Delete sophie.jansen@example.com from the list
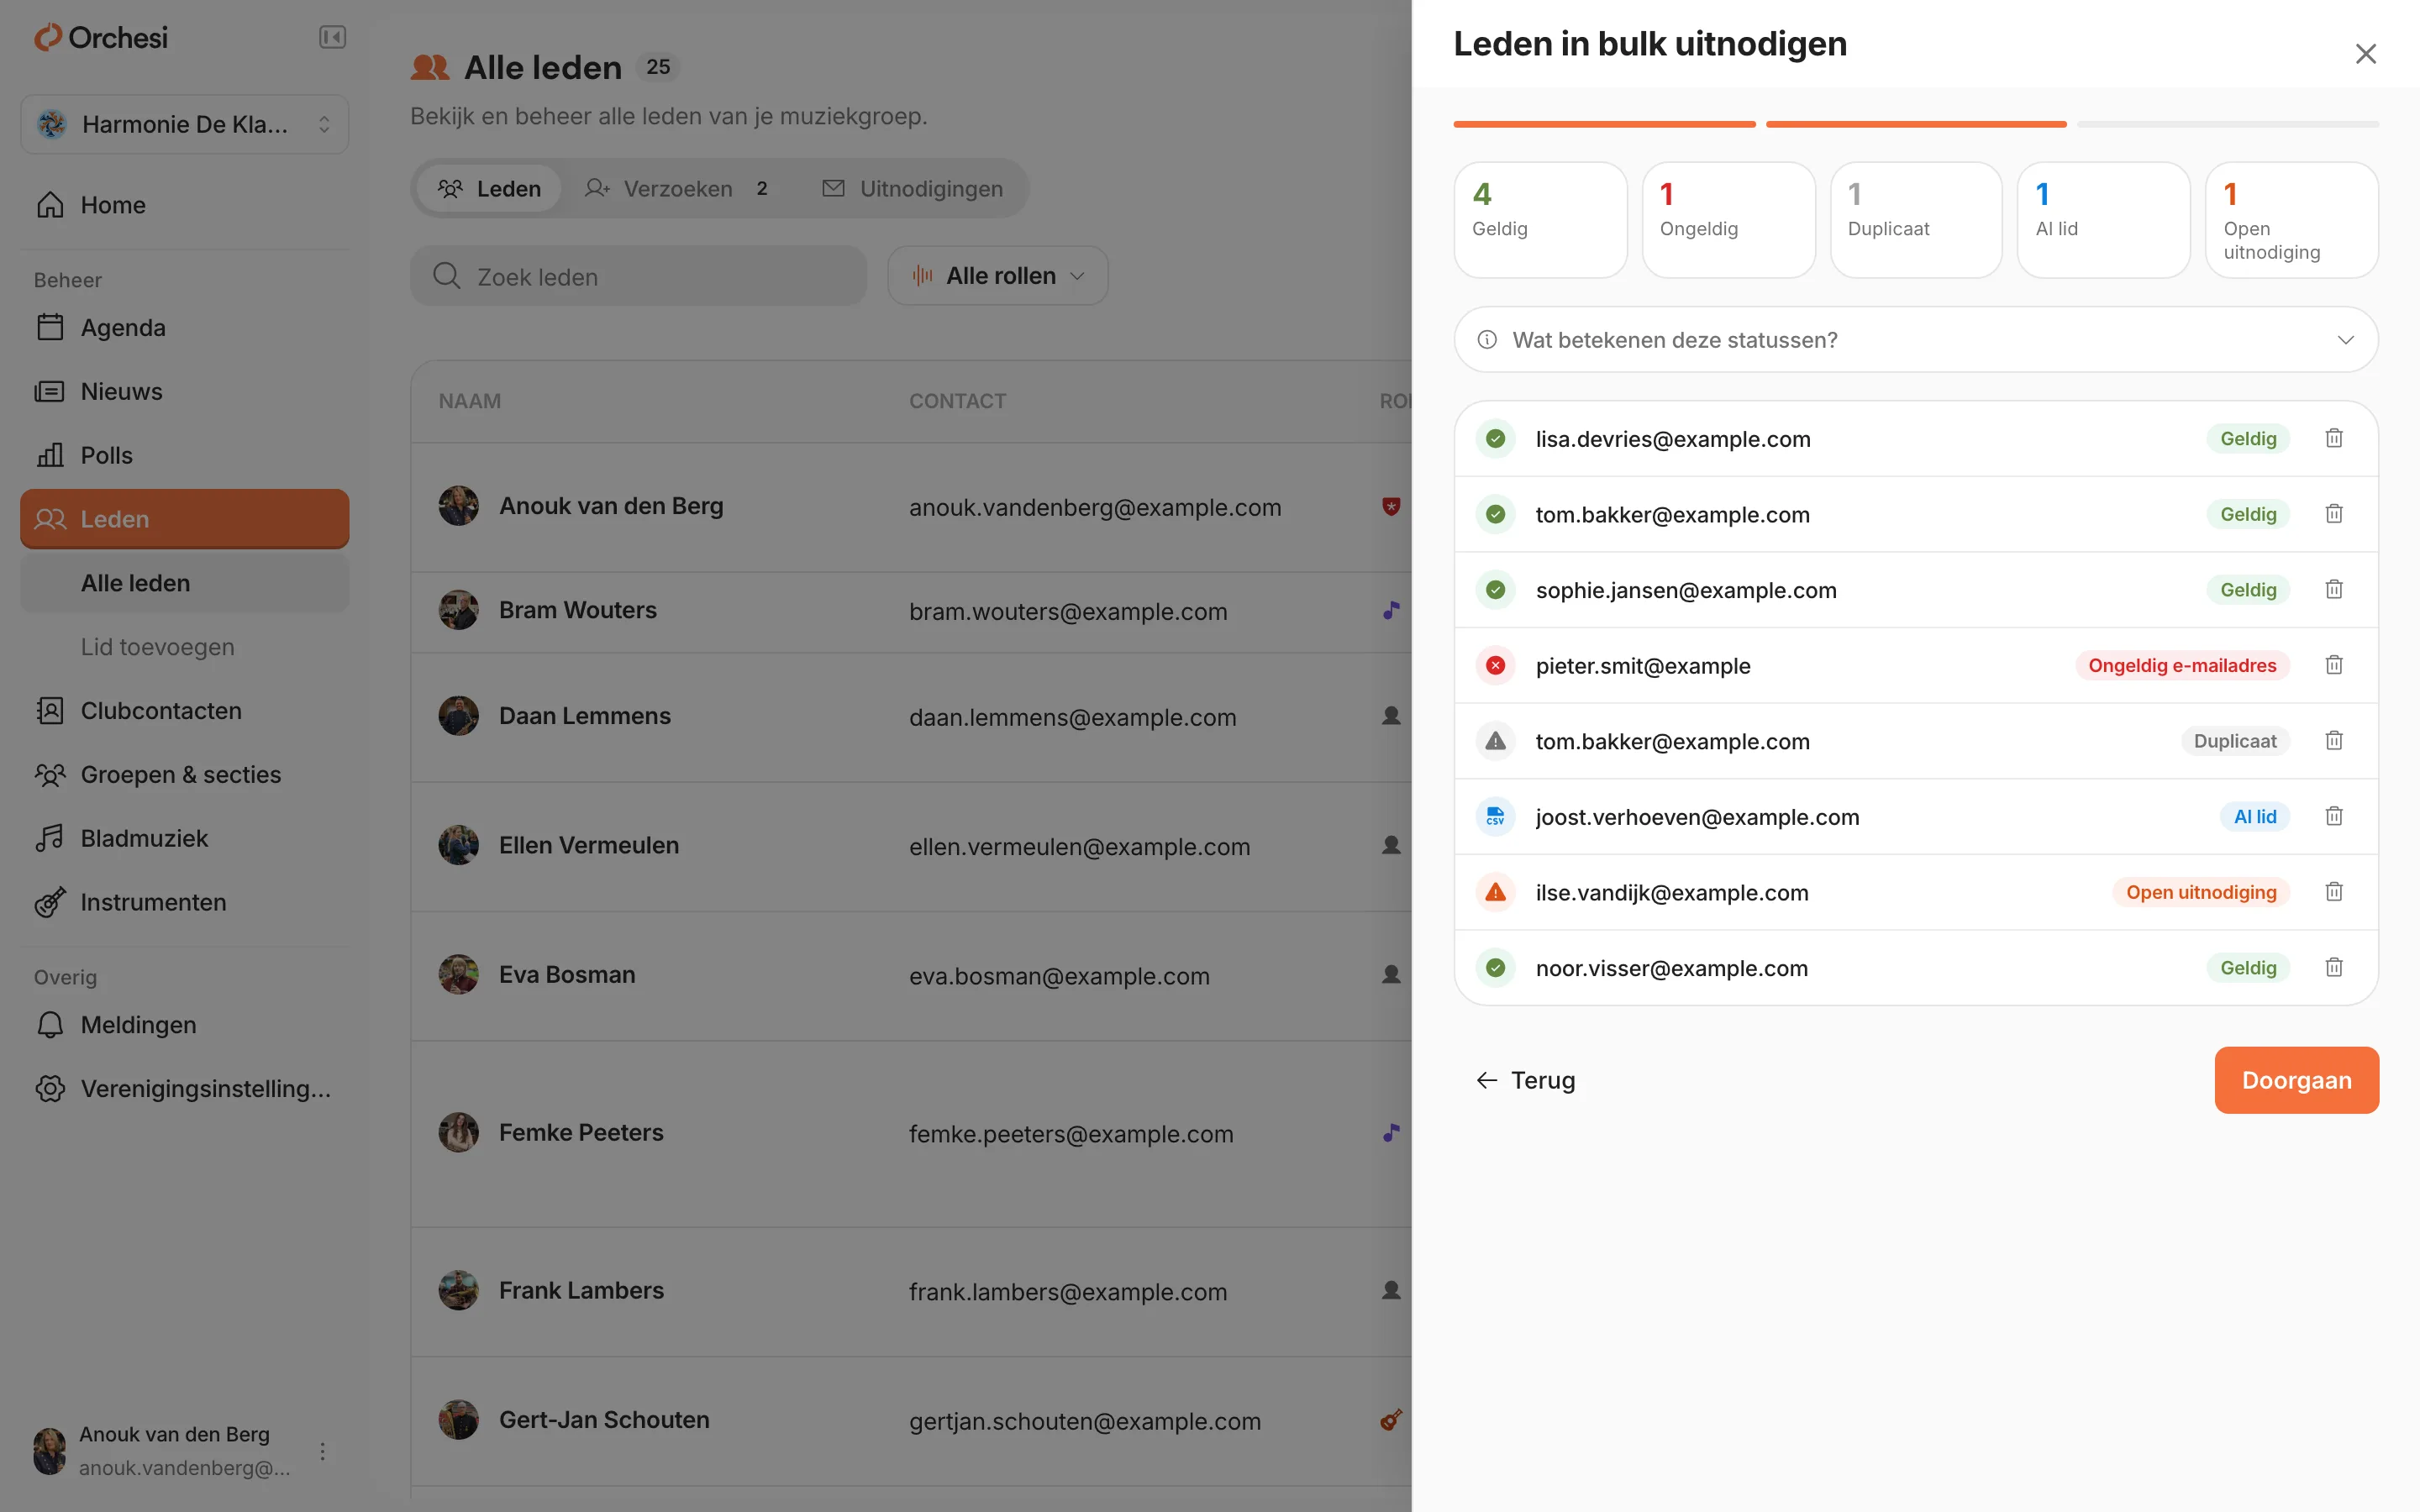 click(x=2333, y=590)
